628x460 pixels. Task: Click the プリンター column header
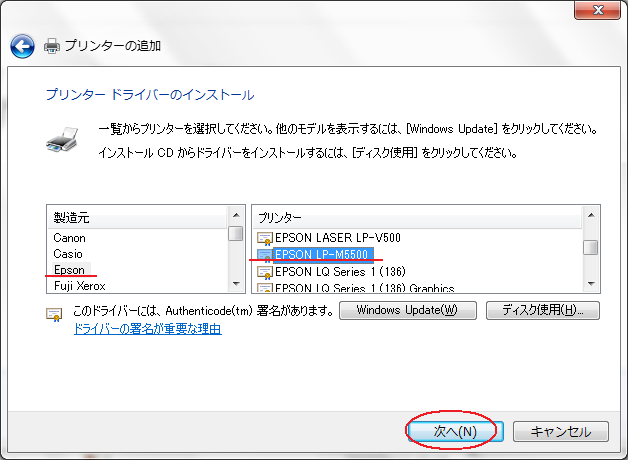417,218
